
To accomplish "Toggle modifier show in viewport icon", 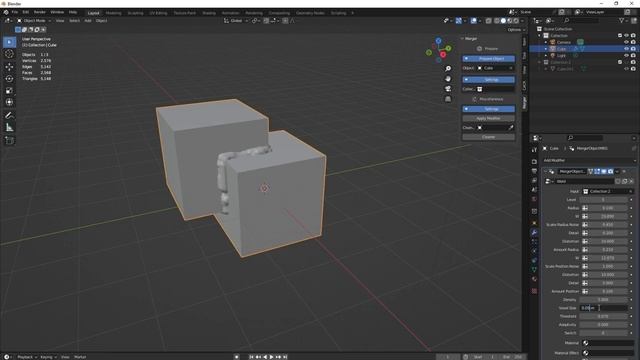I will (x=604, y=171).
